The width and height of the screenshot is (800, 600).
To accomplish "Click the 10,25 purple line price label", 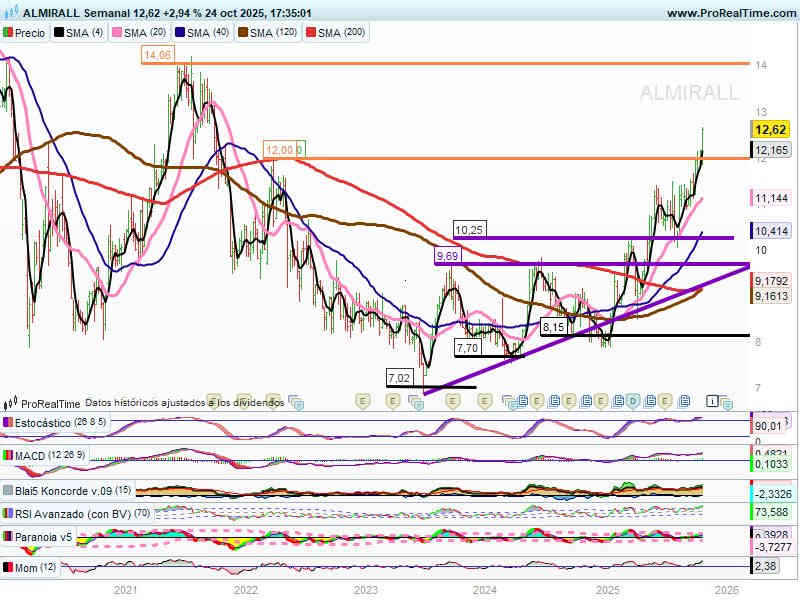I will 469,229.
